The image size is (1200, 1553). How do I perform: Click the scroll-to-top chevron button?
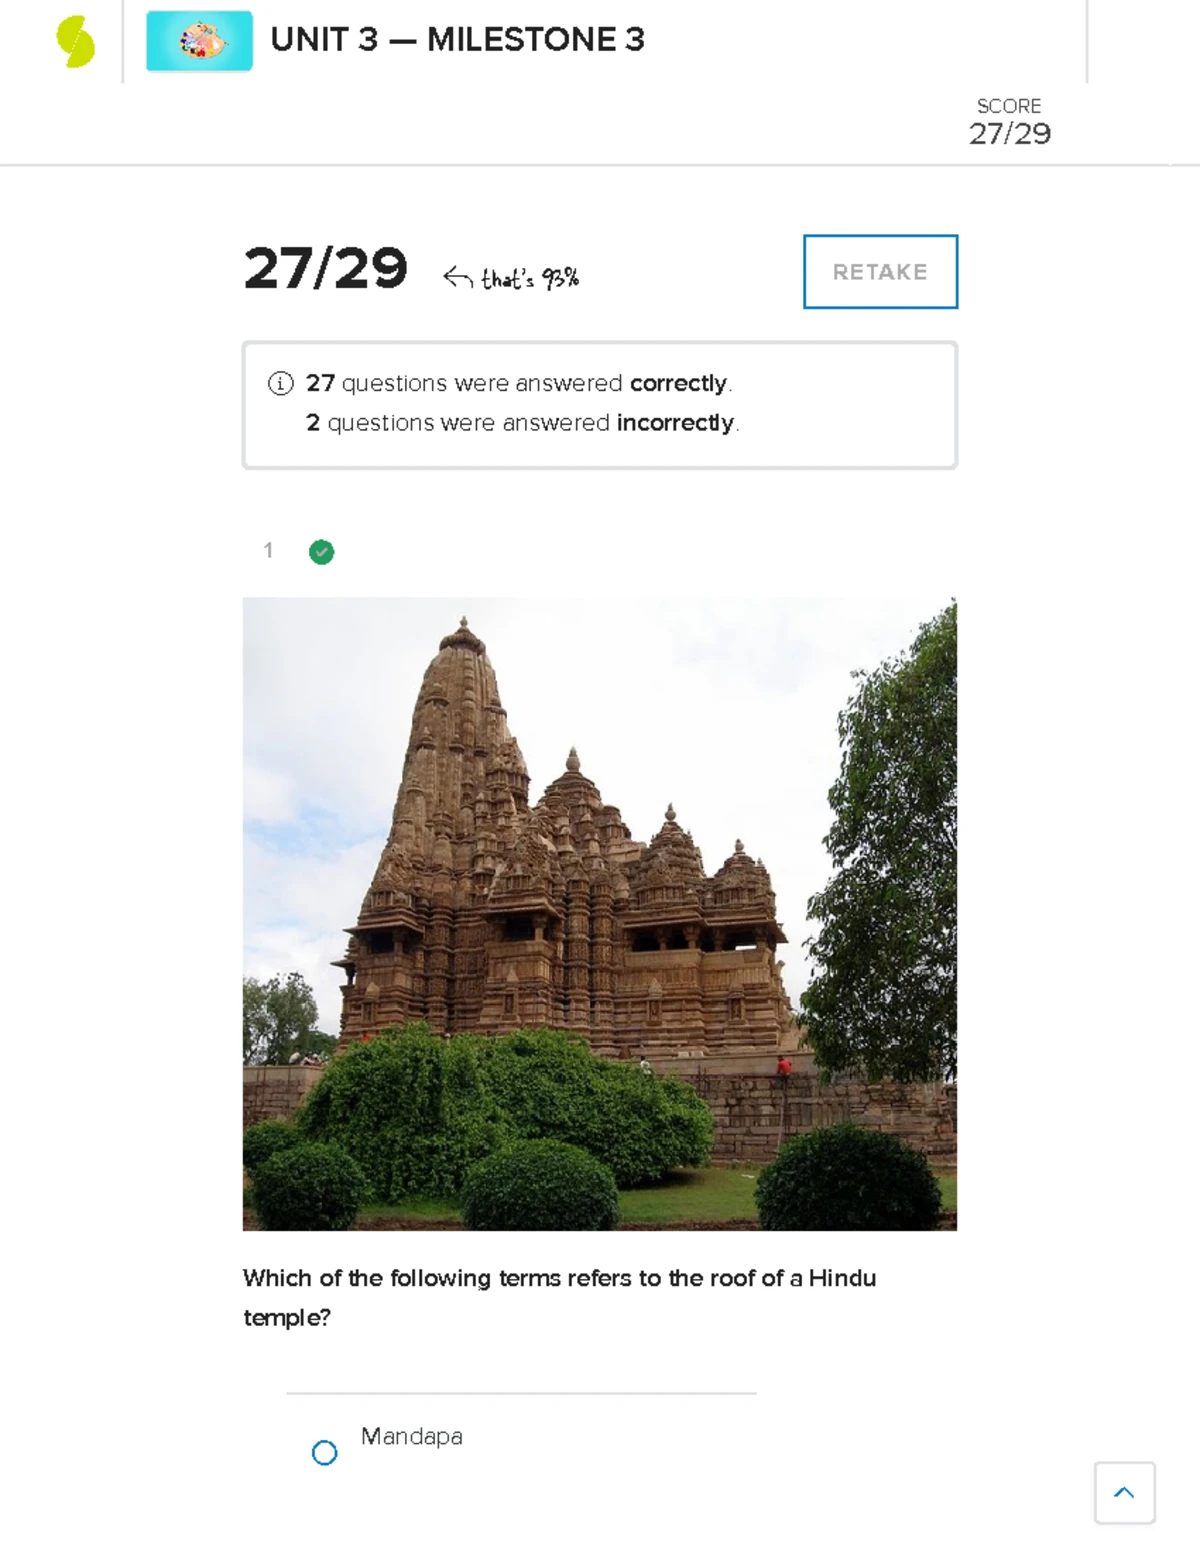click(x=1125, y=1493)
